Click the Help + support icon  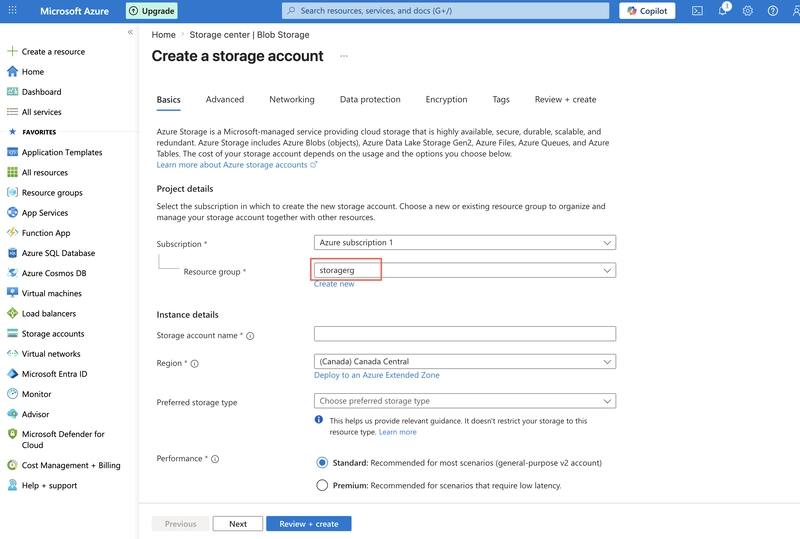pyautogui.click(x=12, y=485)
